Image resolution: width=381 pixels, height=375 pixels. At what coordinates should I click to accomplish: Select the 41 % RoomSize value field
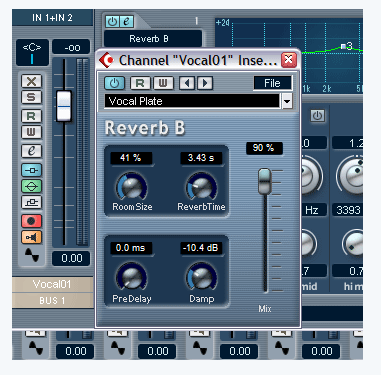pyautogui.click(x=131, y=158)
